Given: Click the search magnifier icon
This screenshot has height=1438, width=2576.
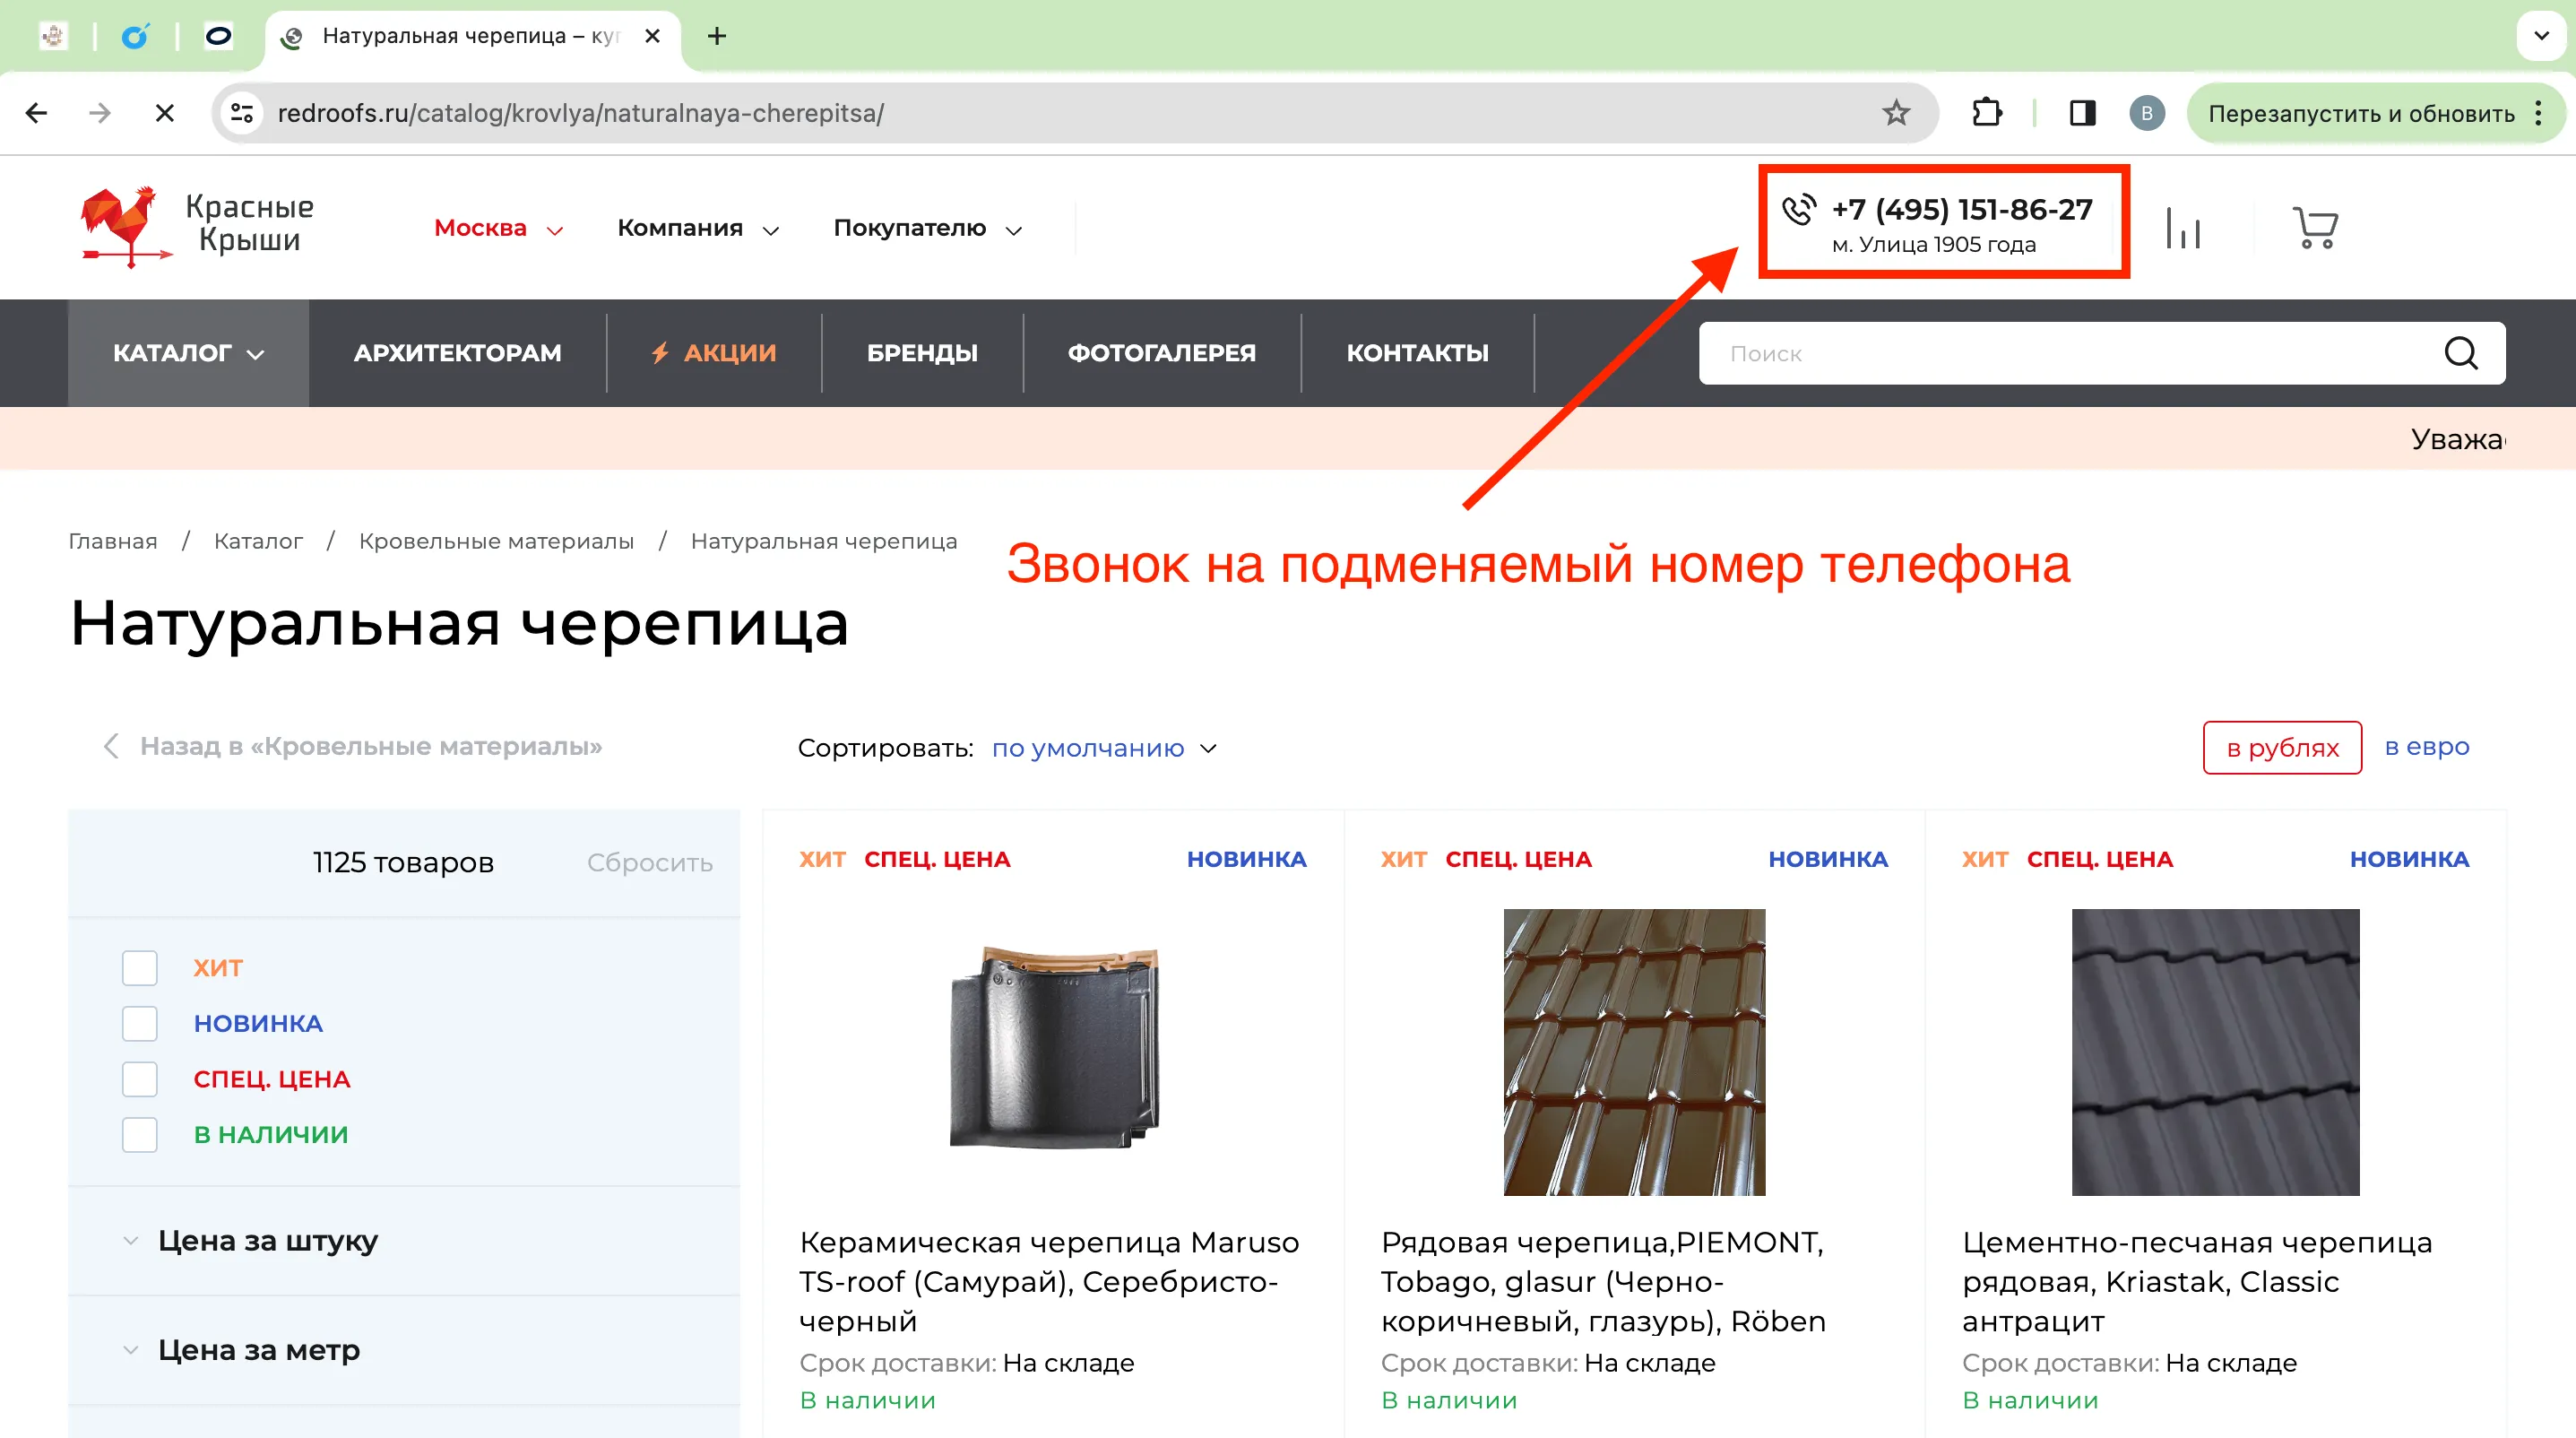Looking at the screenshot, I should tap(2461, 353).
